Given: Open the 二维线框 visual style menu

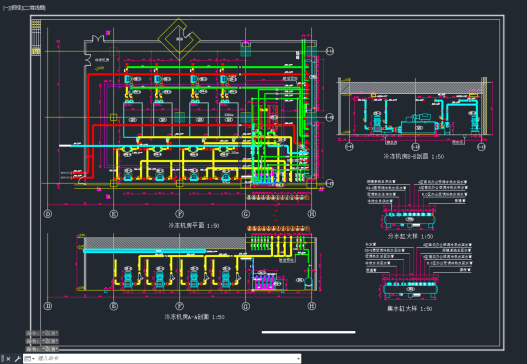Looking at the screenshot, I should [34, 8].
